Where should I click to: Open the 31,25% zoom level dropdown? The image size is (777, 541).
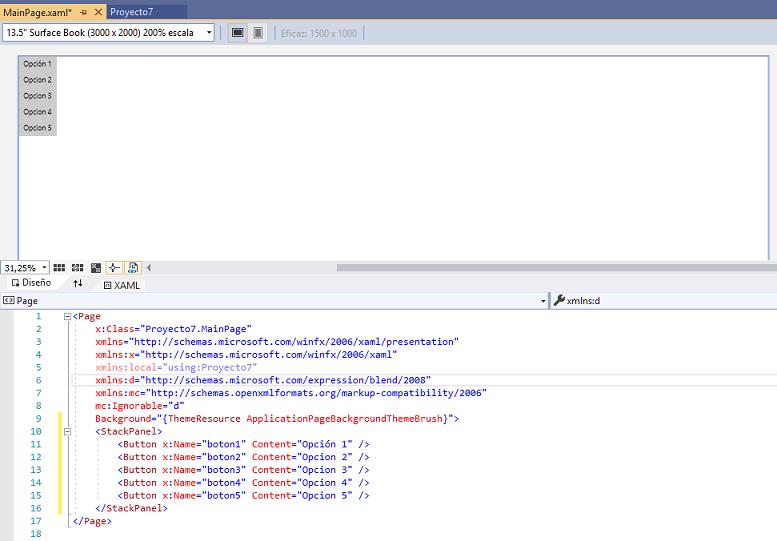coord(25,268)
